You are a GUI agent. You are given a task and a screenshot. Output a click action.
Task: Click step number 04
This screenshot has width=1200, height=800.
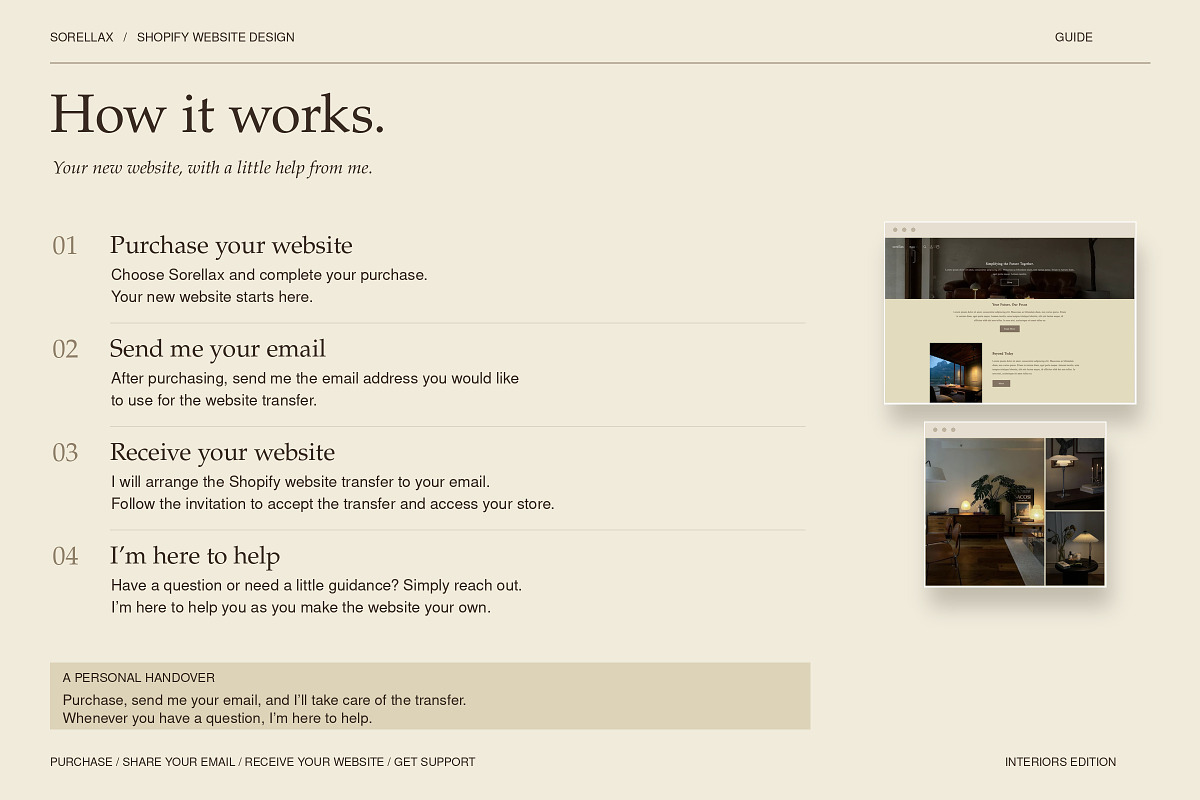pos(65,556)
